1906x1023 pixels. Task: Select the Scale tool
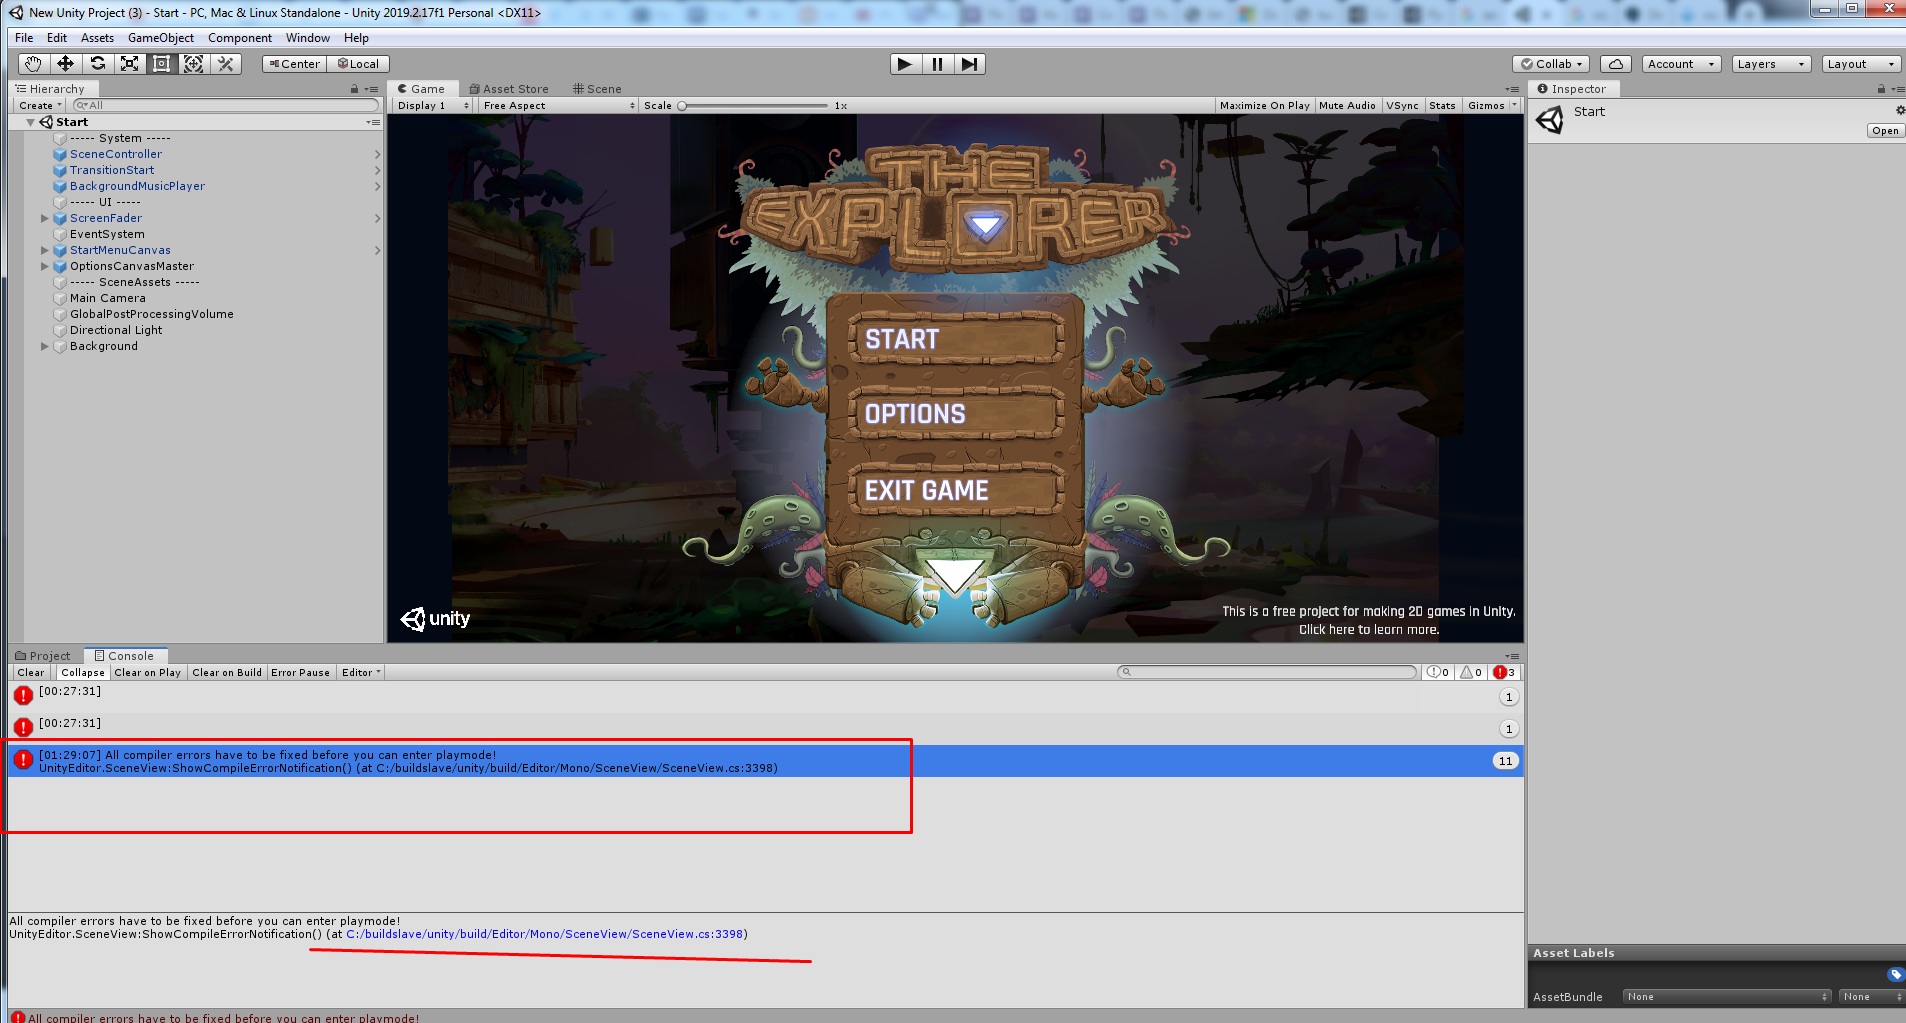click(x=129, y=64)
